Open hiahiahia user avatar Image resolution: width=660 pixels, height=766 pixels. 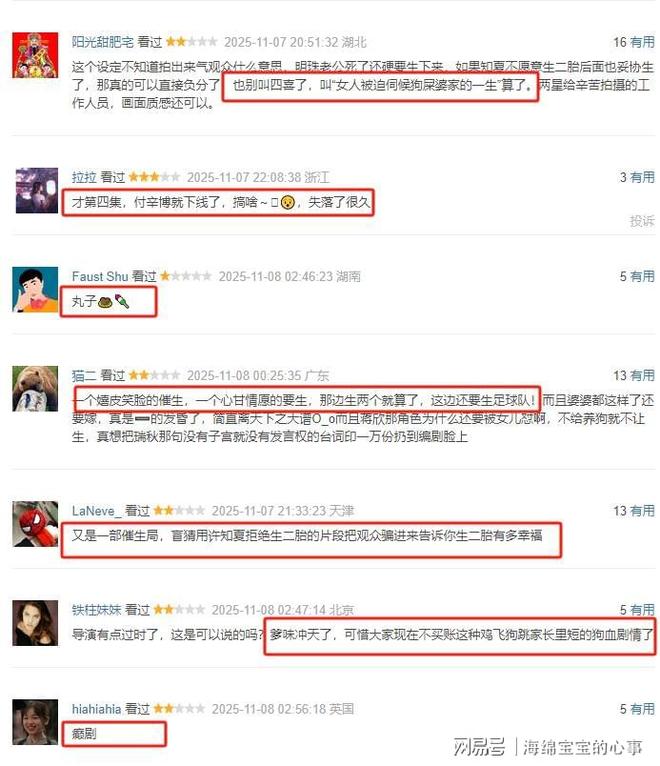pyautogui.click(x=35, y=722)
